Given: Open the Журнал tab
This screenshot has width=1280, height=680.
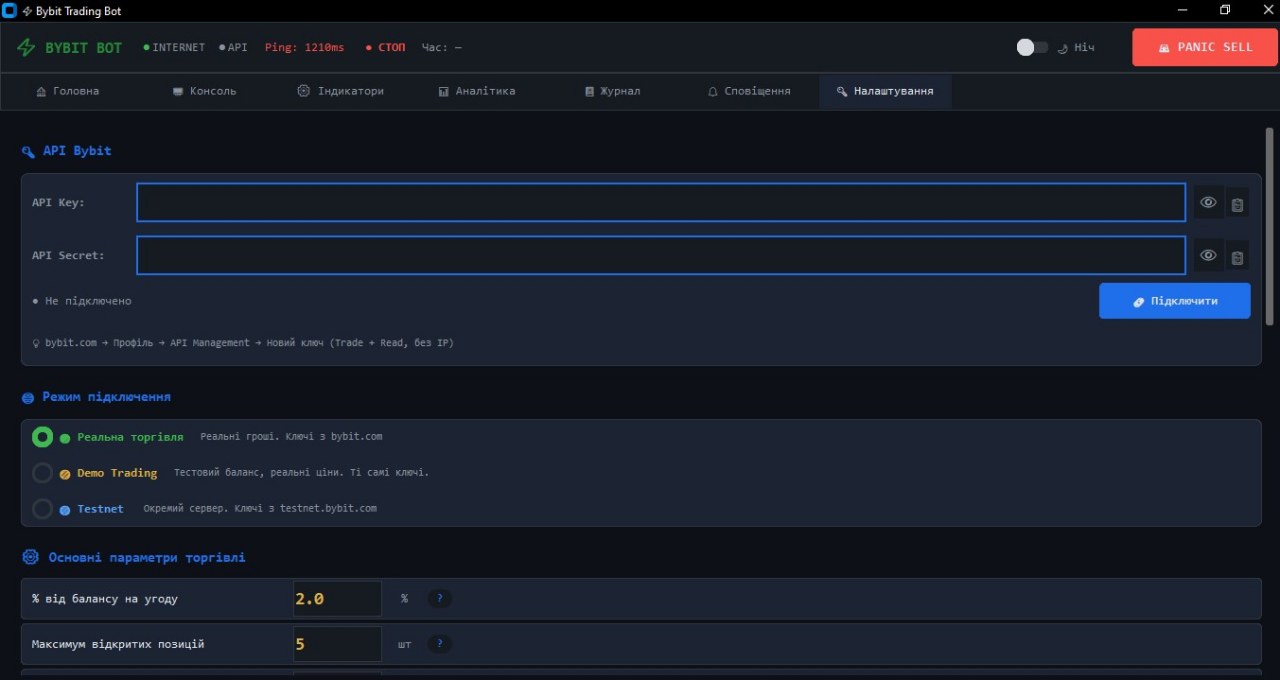Looking at the screenshot, I should (x=612, y=91).
